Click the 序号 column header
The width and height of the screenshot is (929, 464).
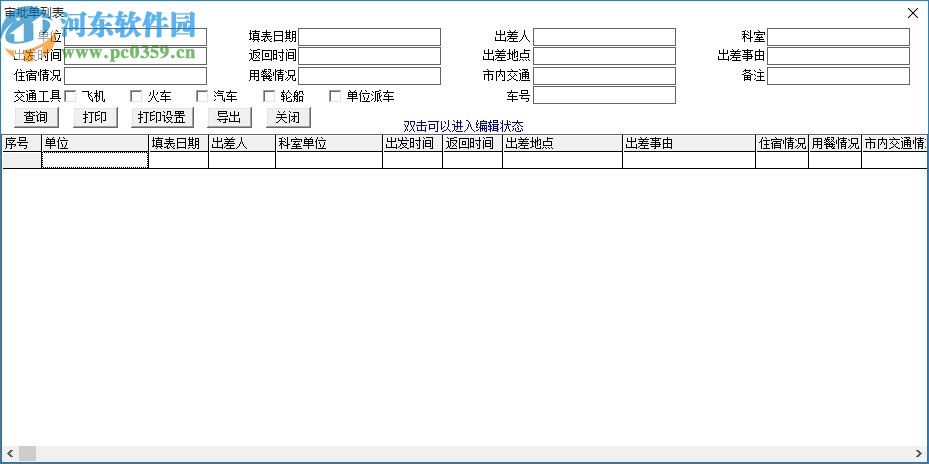tap(22, 143)
